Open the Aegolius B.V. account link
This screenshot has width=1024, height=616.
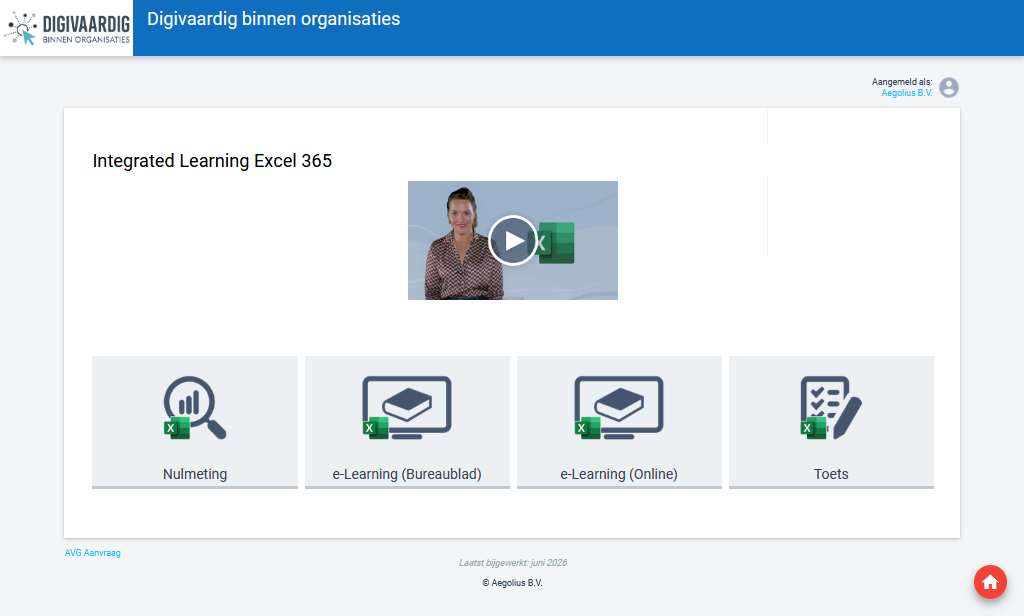click(x=906, y=93)
